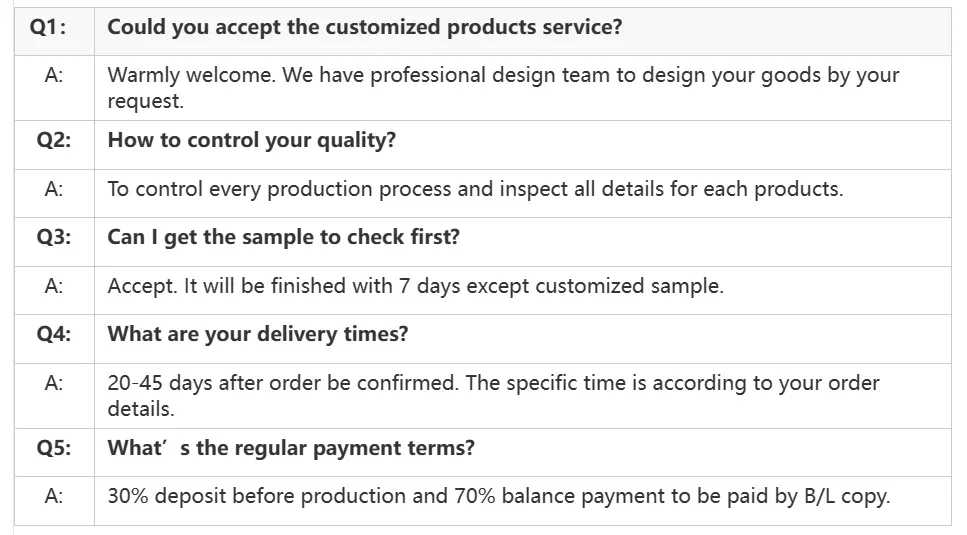967x535 pixels.
Task: Click the 30% deposit payment answer
Action: (x=499, y=496)
